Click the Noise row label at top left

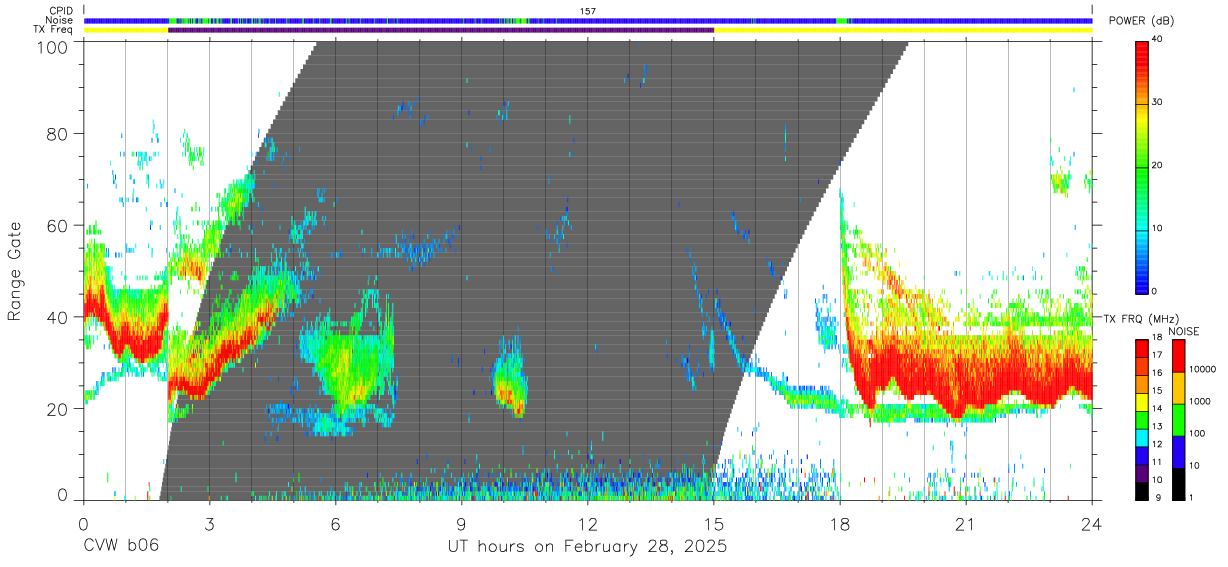(60, 20)
